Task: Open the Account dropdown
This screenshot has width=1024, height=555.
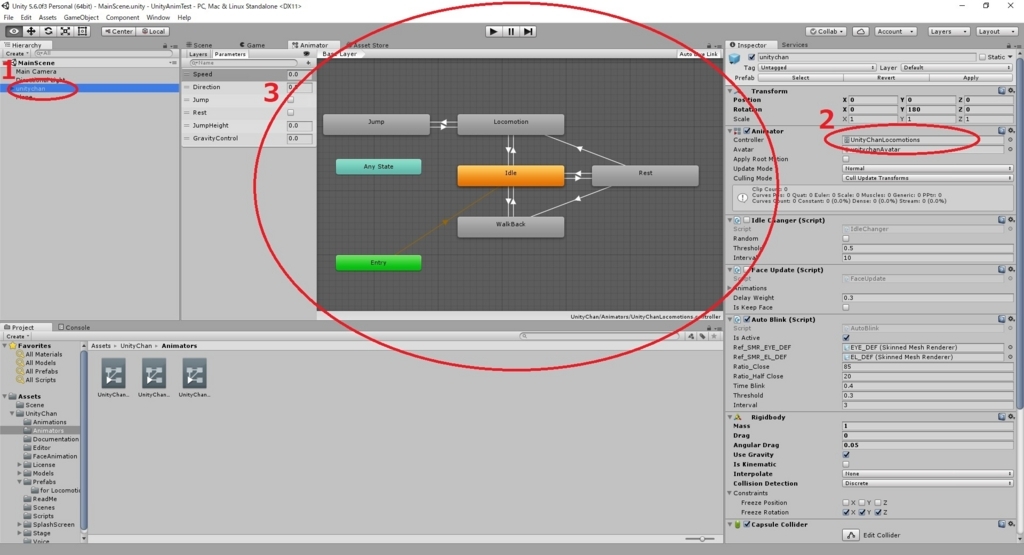Action: pos(895,31)
